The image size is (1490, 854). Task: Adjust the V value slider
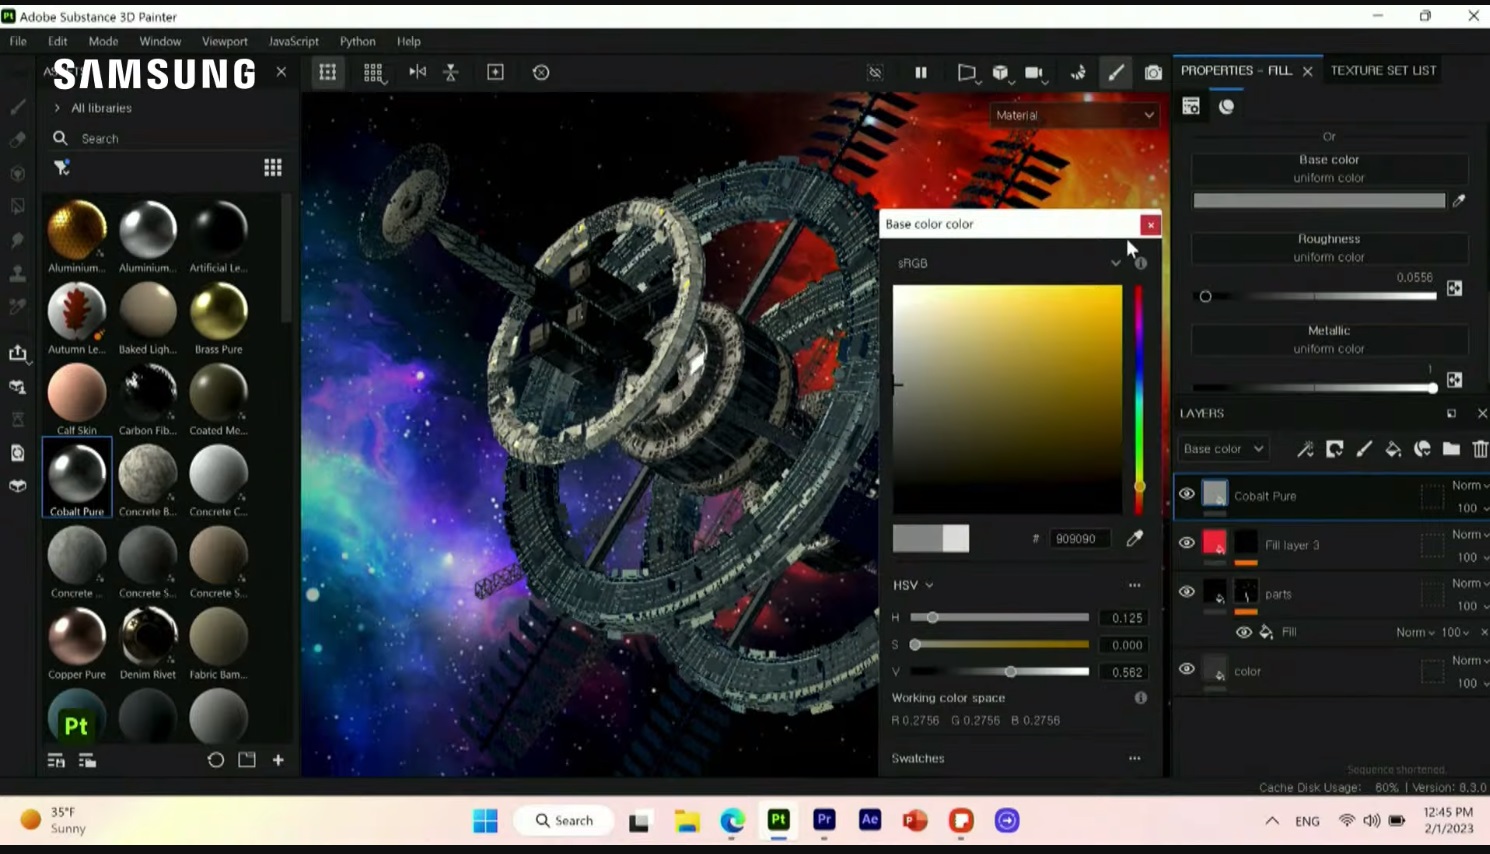pyautogui.click(x=999, y=672)
